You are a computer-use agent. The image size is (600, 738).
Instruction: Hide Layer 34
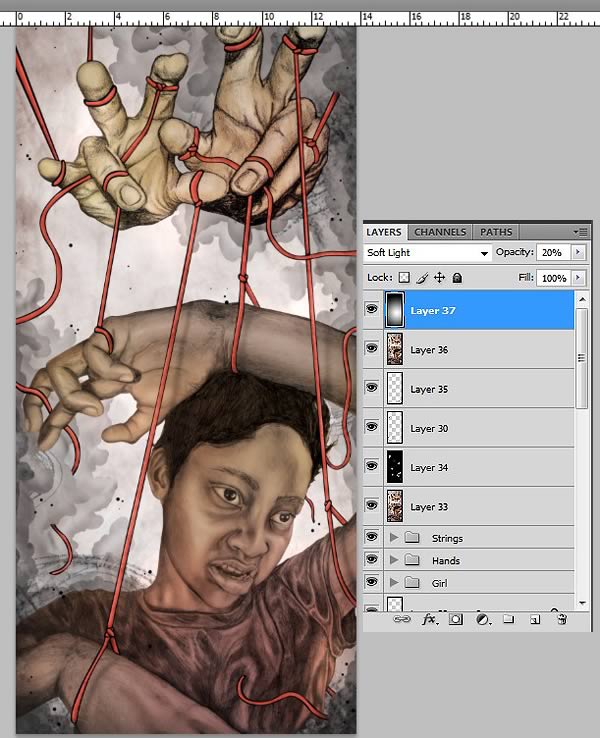(372, 466)
